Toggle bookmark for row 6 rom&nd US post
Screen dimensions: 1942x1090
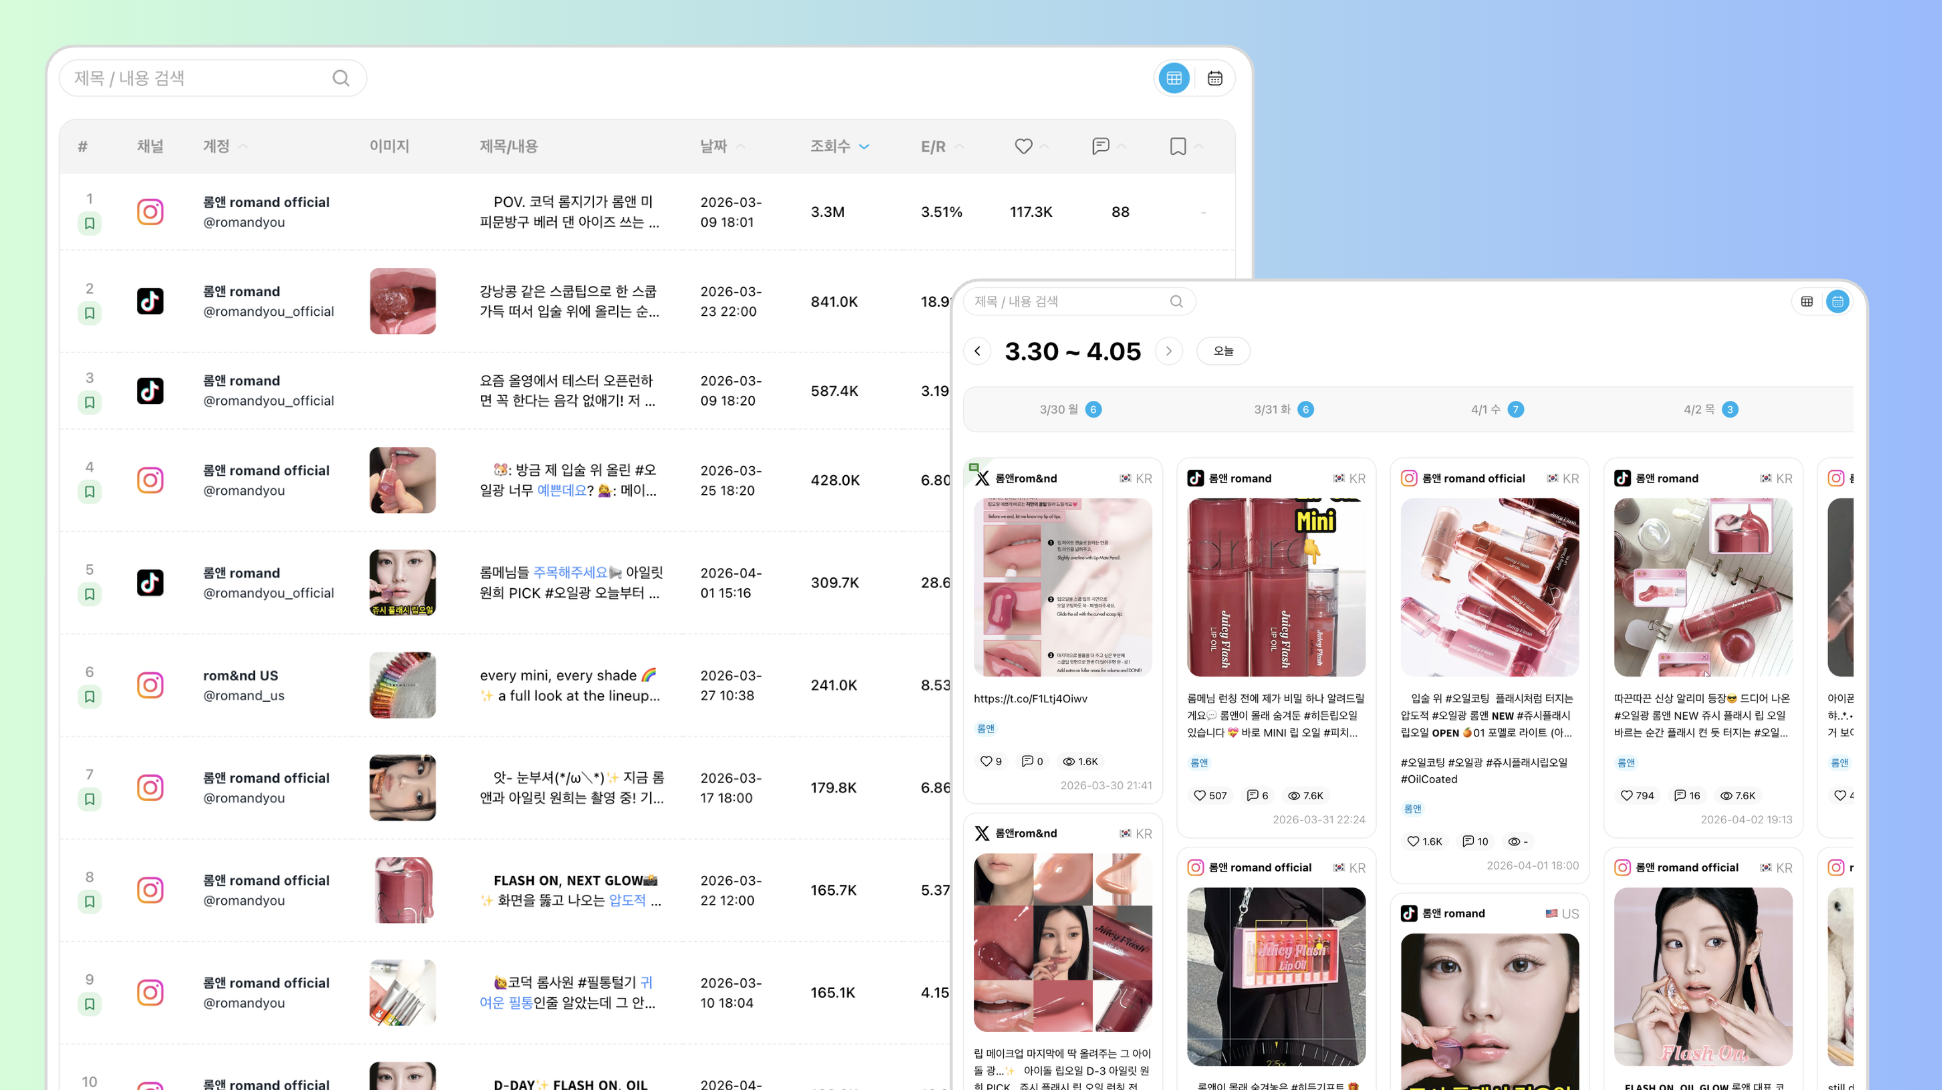coord(90,697)
